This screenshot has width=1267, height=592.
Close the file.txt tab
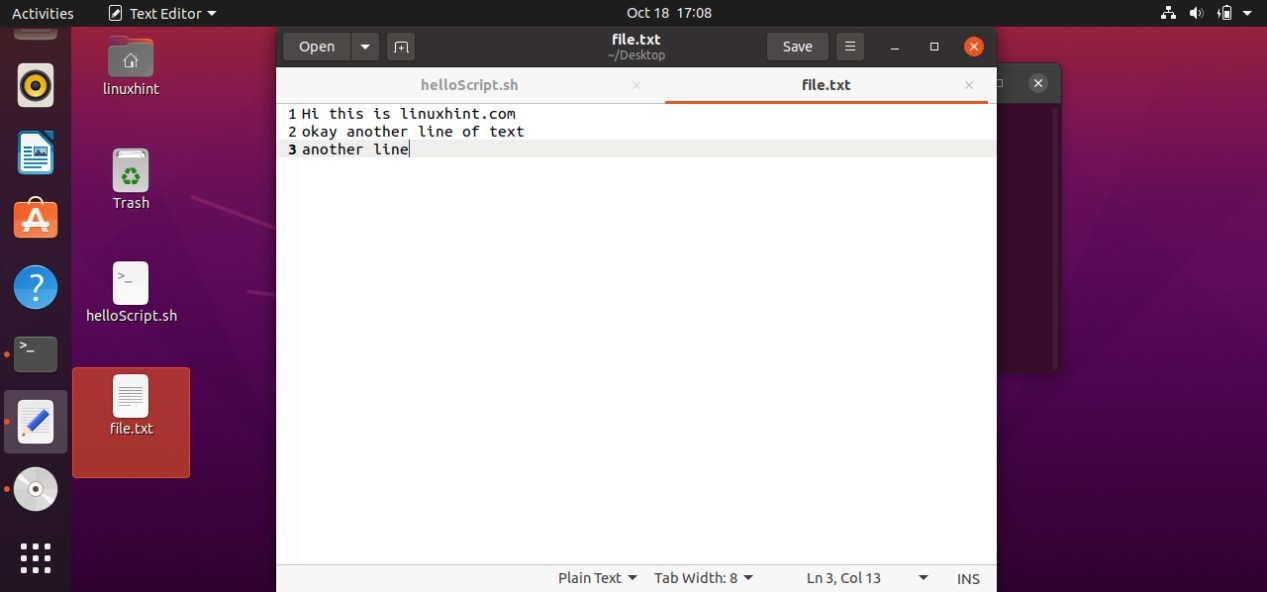pos(968,86)
